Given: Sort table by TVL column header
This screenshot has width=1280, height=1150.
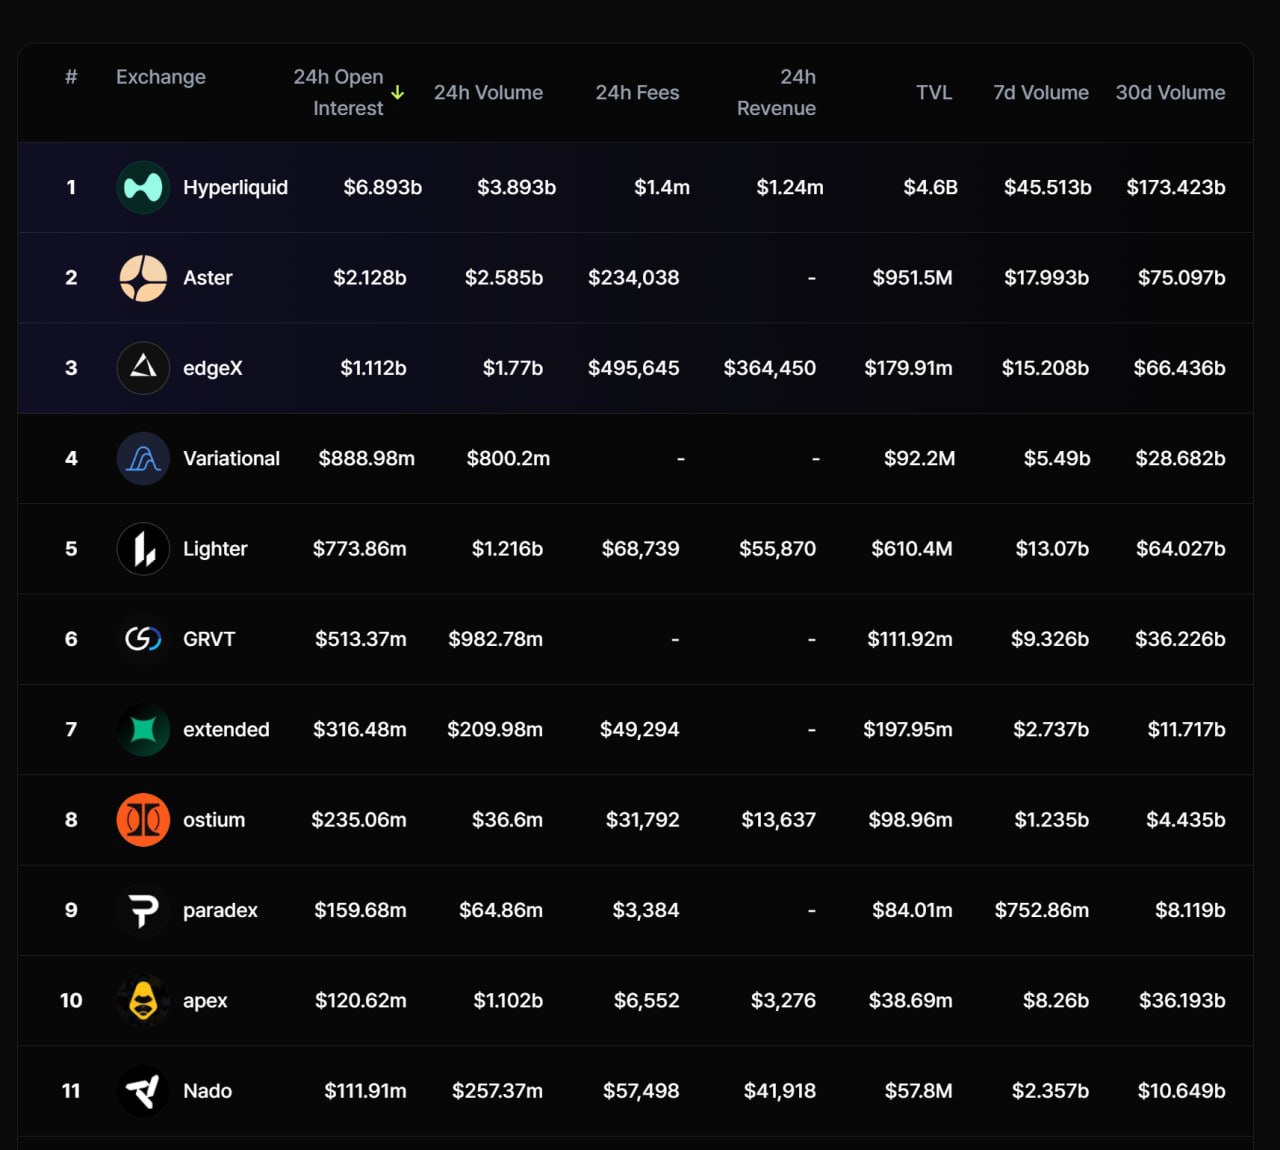Looking at the screenshot, I should pyautogui.click(x=934, y=93).
